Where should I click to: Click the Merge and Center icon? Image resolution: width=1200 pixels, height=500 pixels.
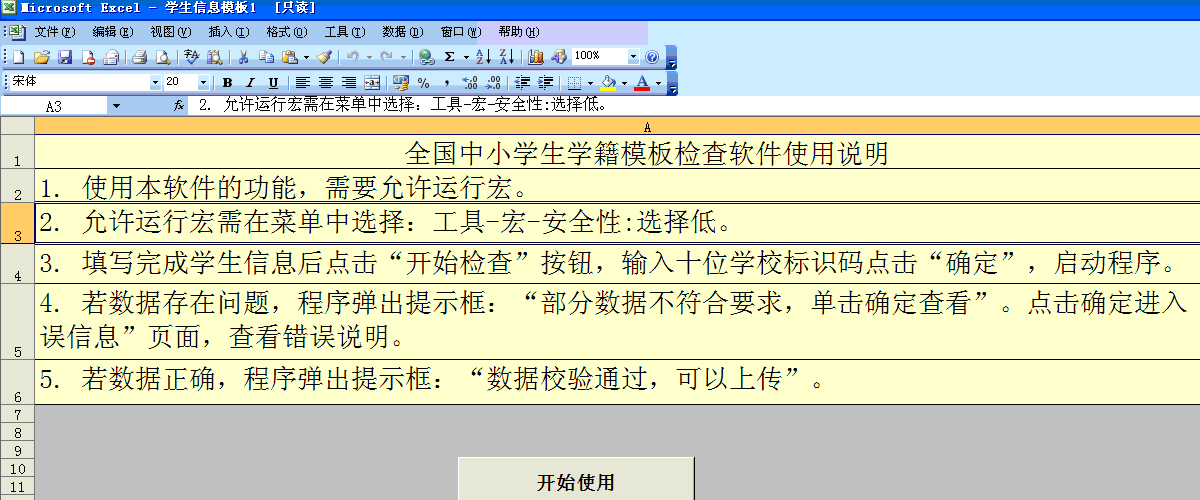pos(371,82)
